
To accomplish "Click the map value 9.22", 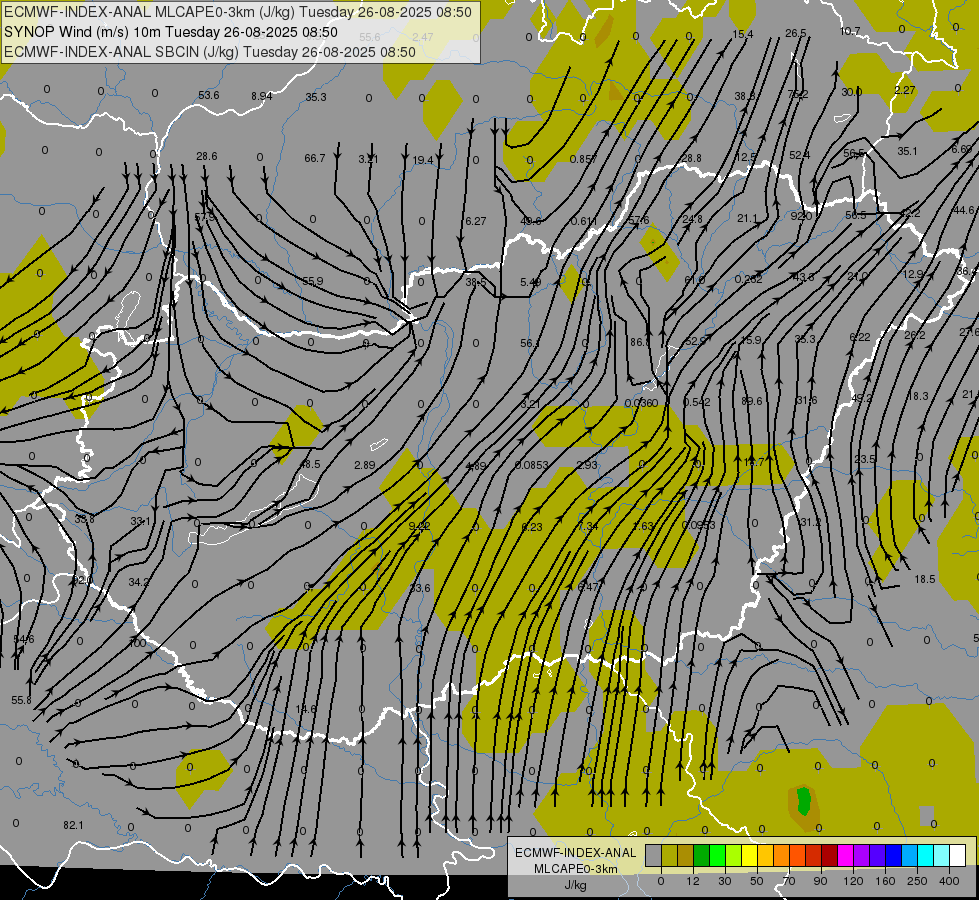I will pos(419,526).
